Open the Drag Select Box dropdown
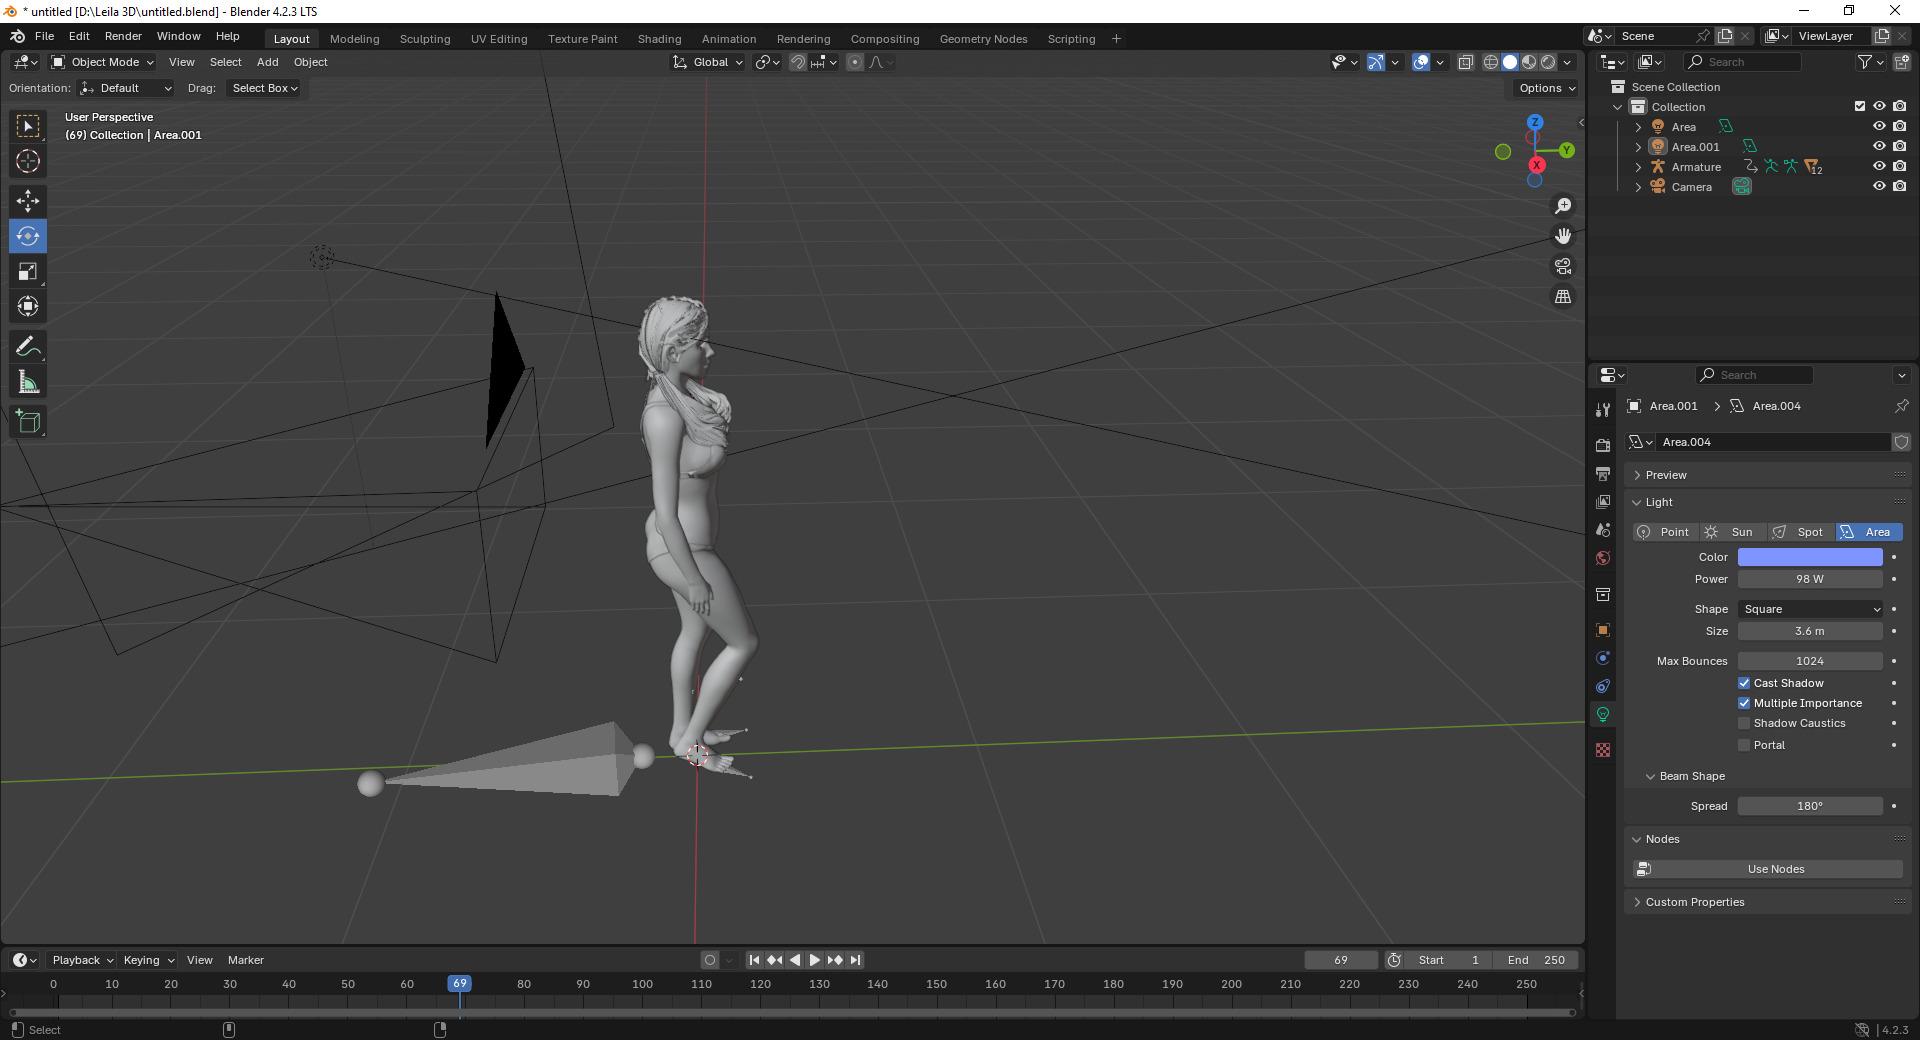 point(264,88)
